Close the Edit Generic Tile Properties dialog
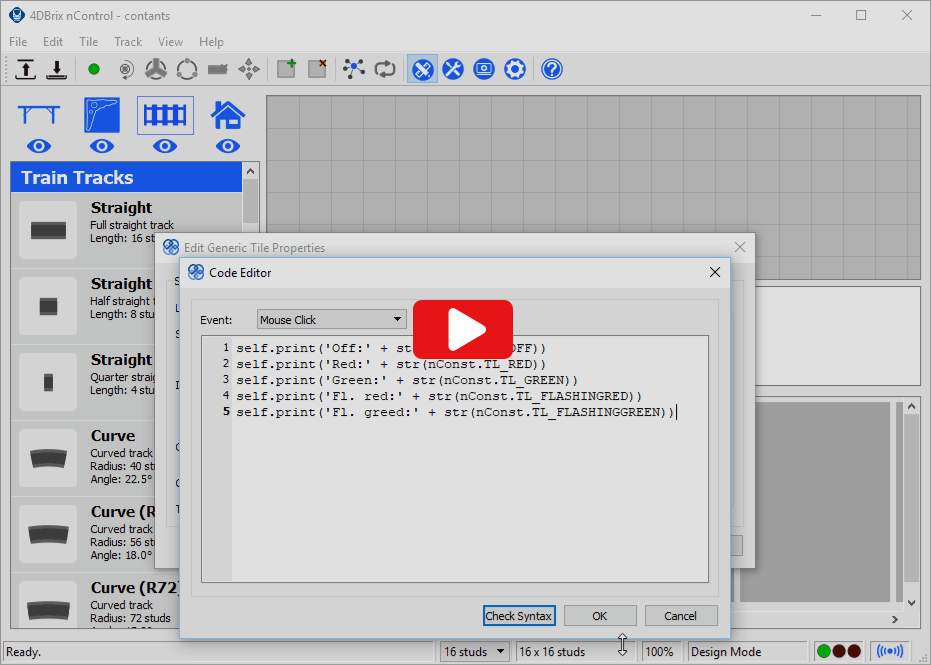The width and height of the screenshot is (931, 665). coord(740,247)
